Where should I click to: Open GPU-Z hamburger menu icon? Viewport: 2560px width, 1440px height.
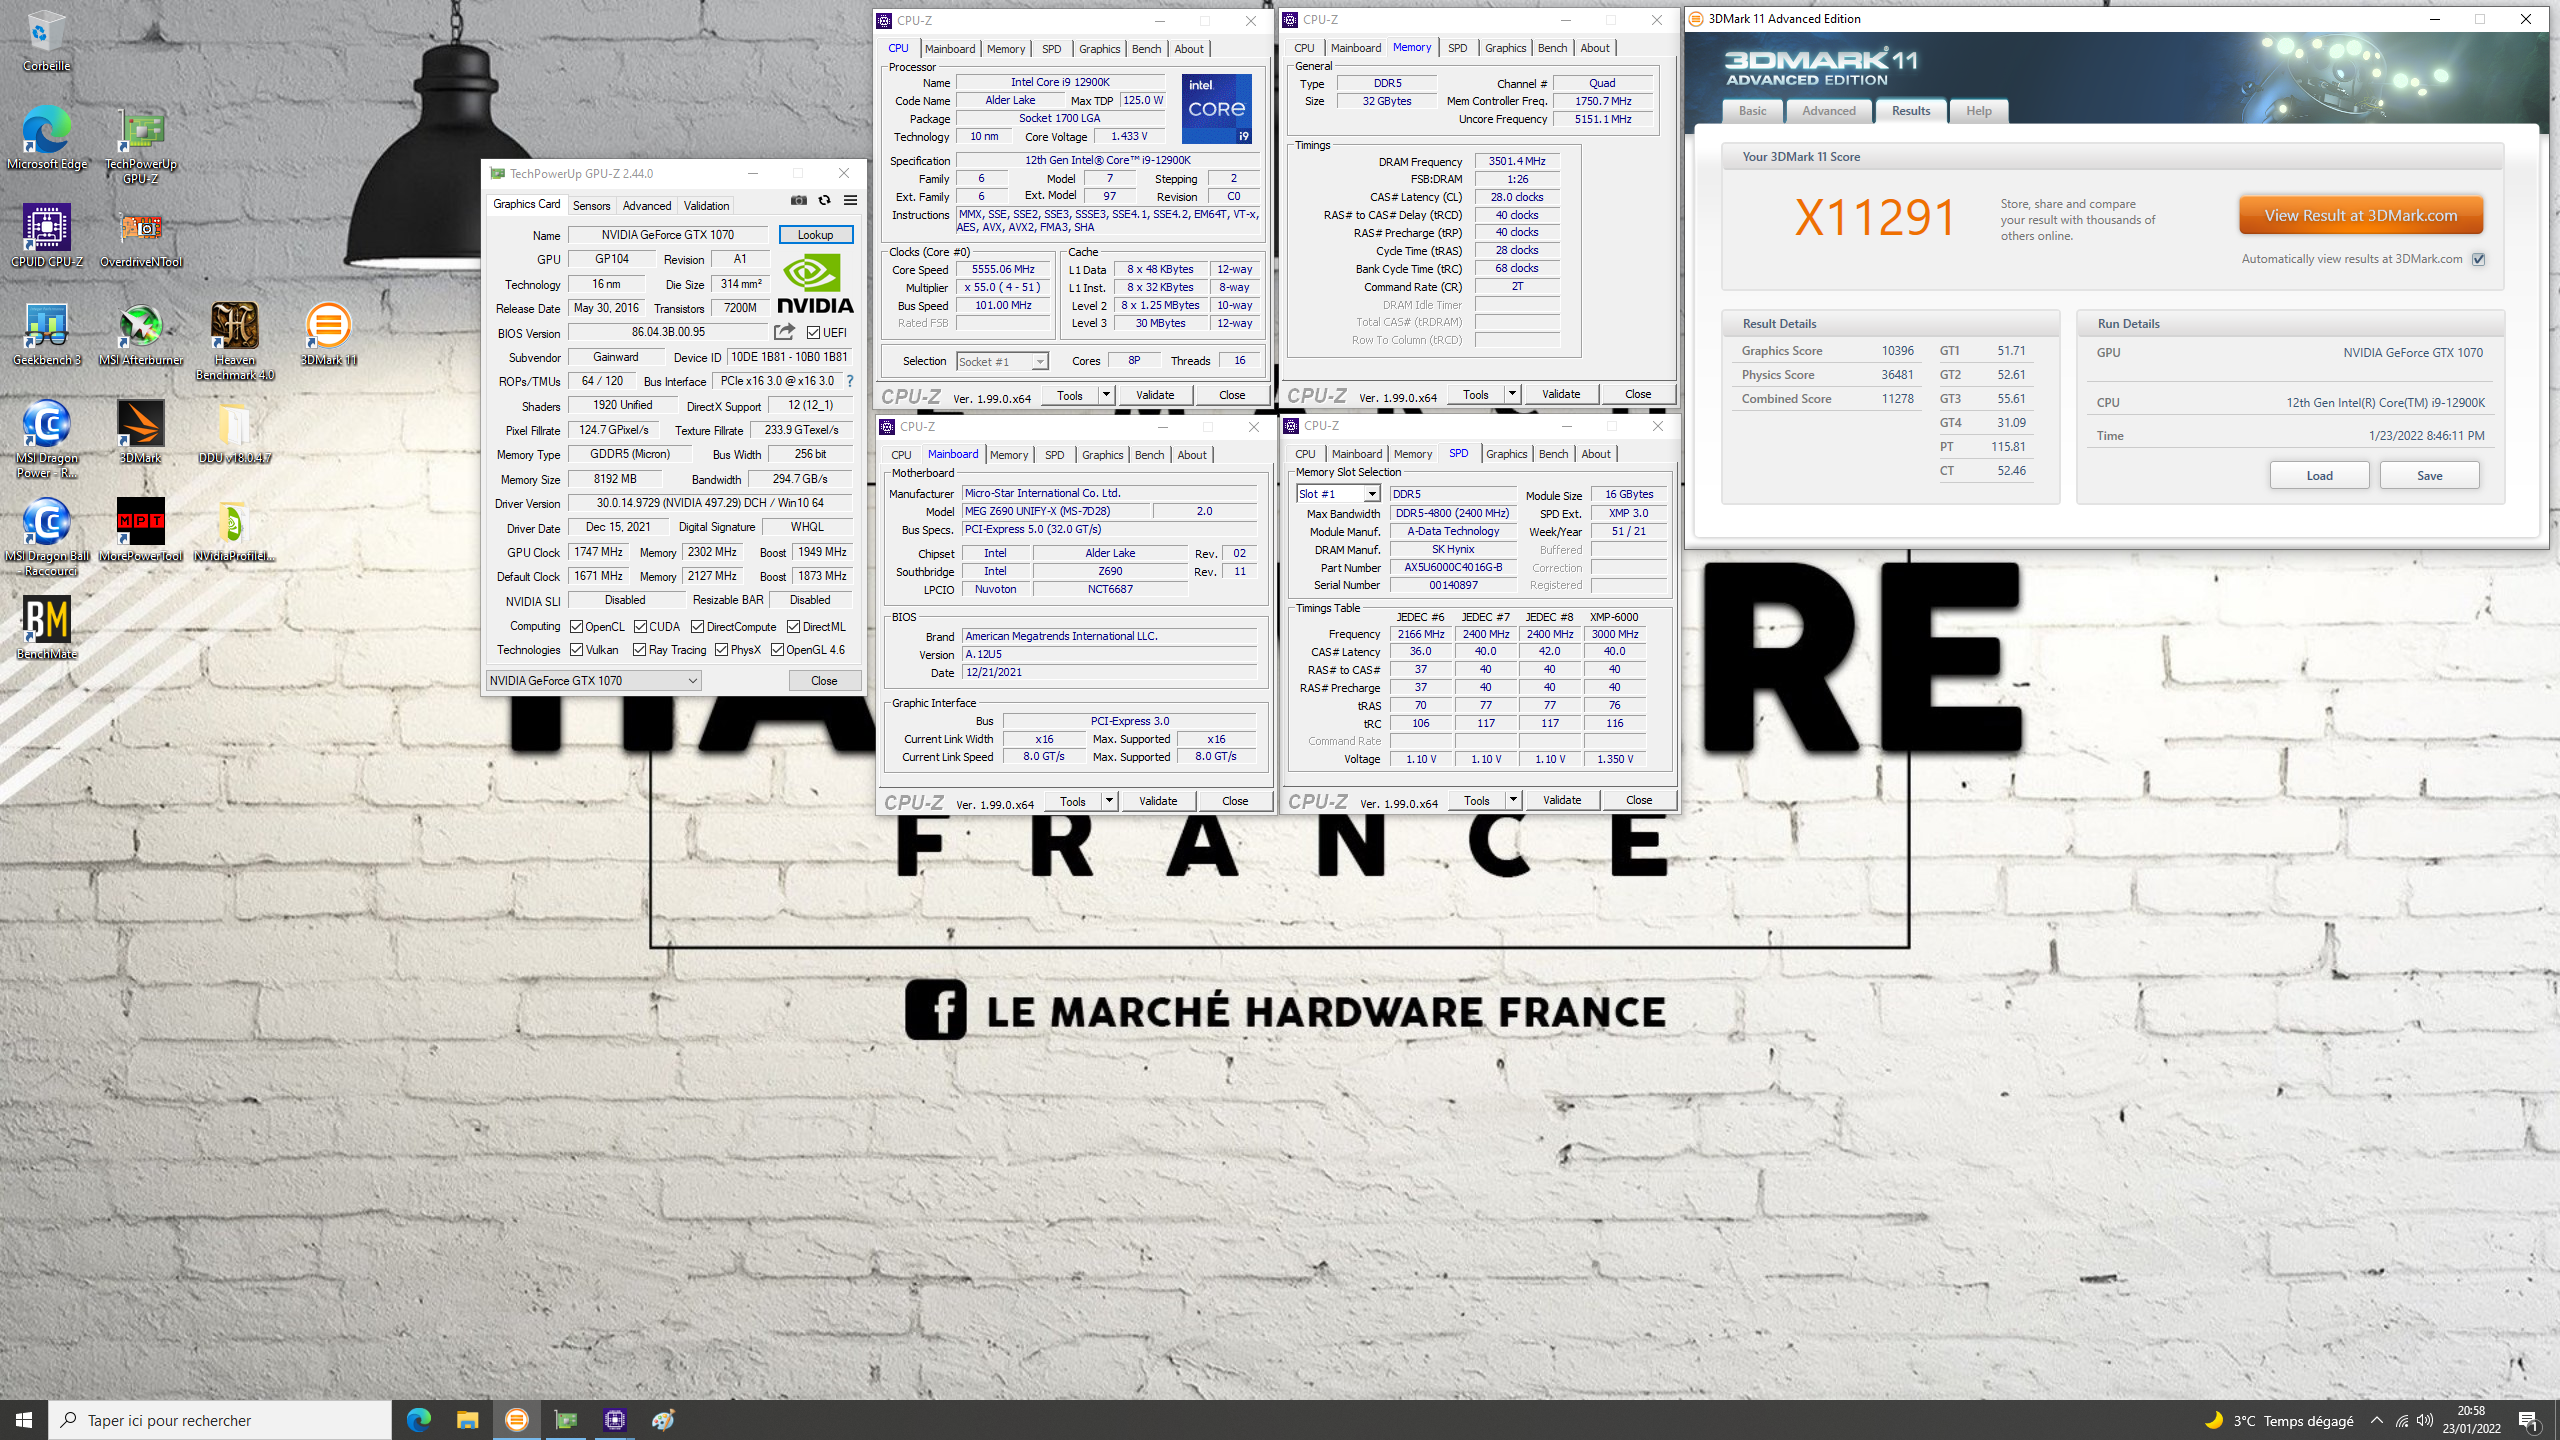click(x=850, y=200)
